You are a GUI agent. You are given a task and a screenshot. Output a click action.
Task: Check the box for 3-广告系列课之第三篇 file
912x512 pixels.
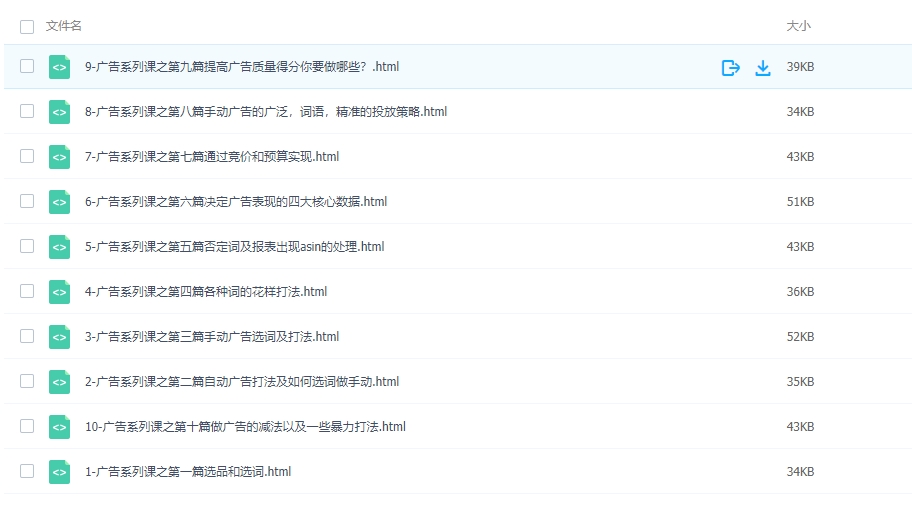pyautogui.click(x=27, y=337)
